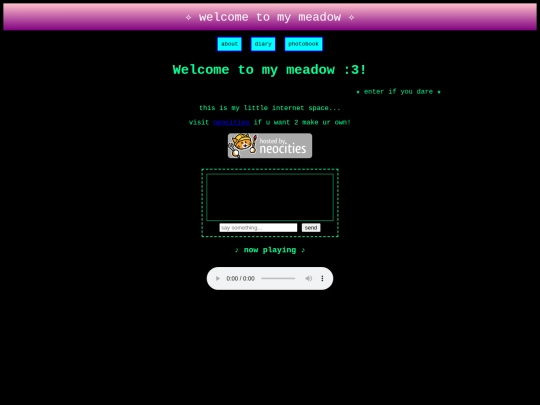This screenshot has width=540, height=405.
Task: Mute the audio player volume
Action: coord(309,278)
